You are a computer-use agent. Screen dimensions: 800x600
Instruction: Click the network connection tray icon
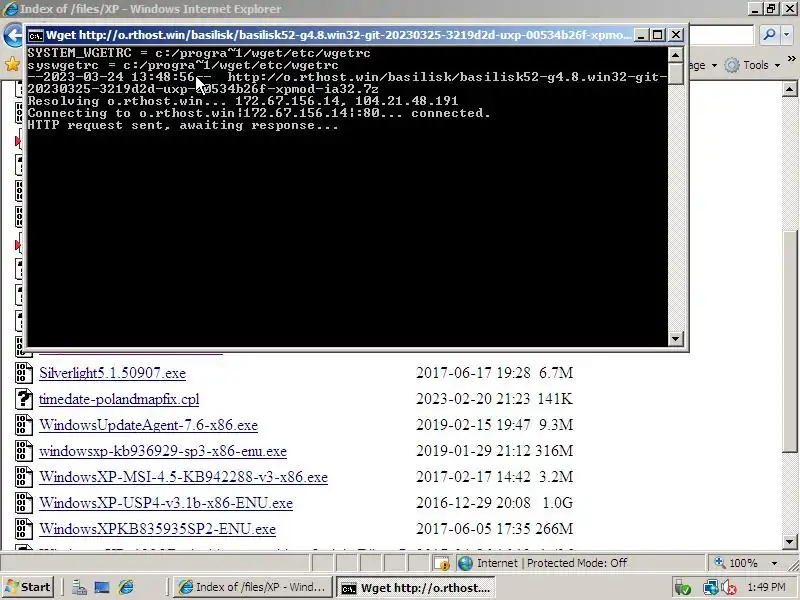click(710, 588)
